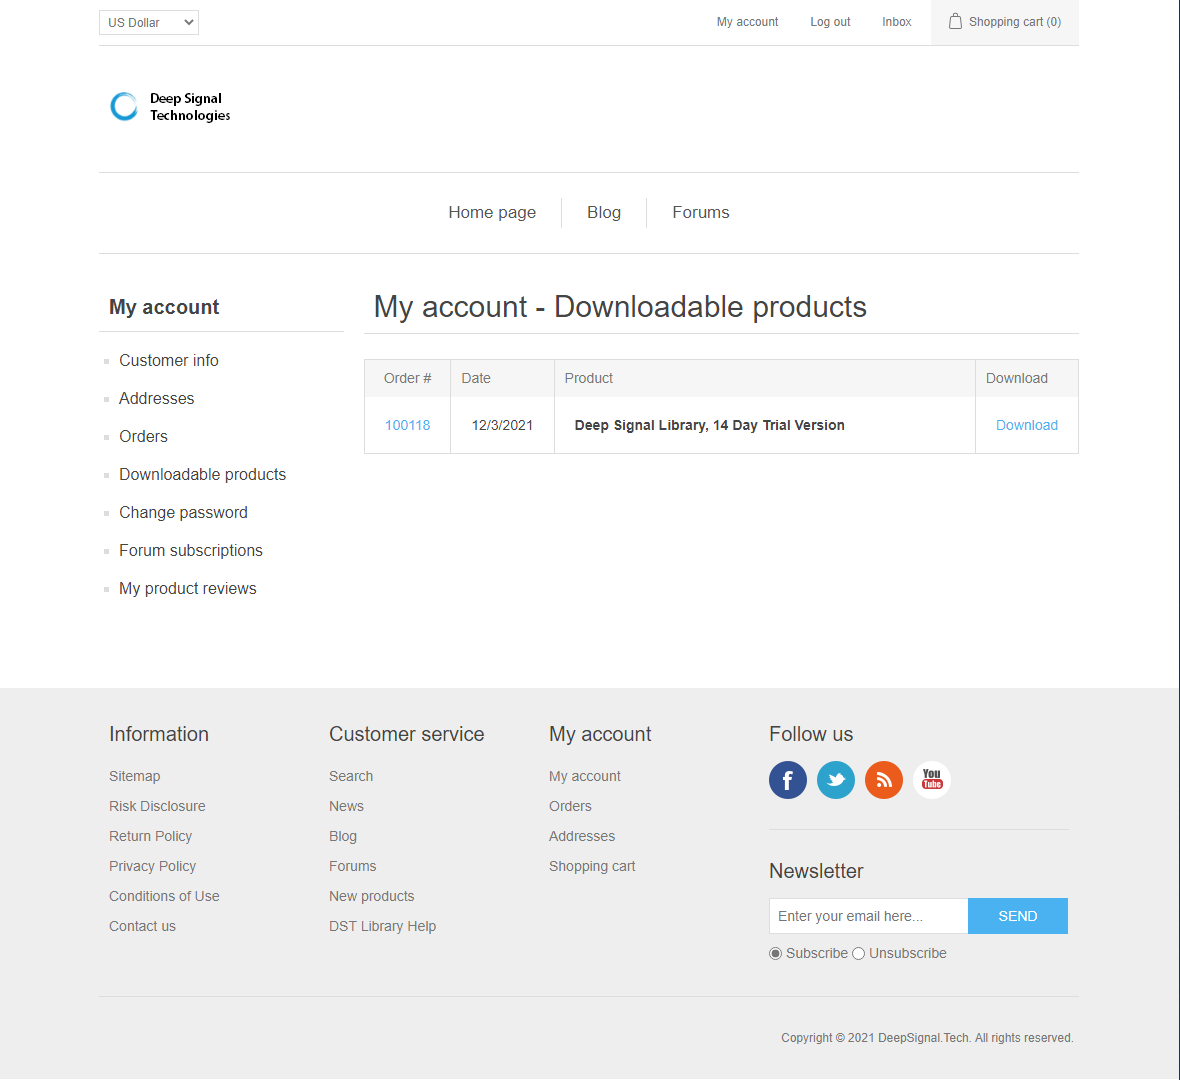The width and height of the screenshot is (1180, 1080).
Task: Open the RSS feed icon
Action: coord(883,780)
